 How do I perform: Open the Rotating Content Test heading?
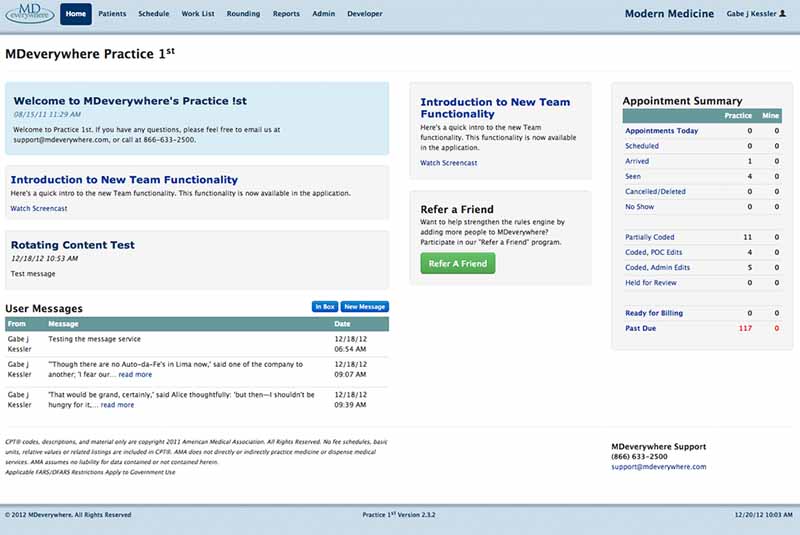tap(72, 245)
